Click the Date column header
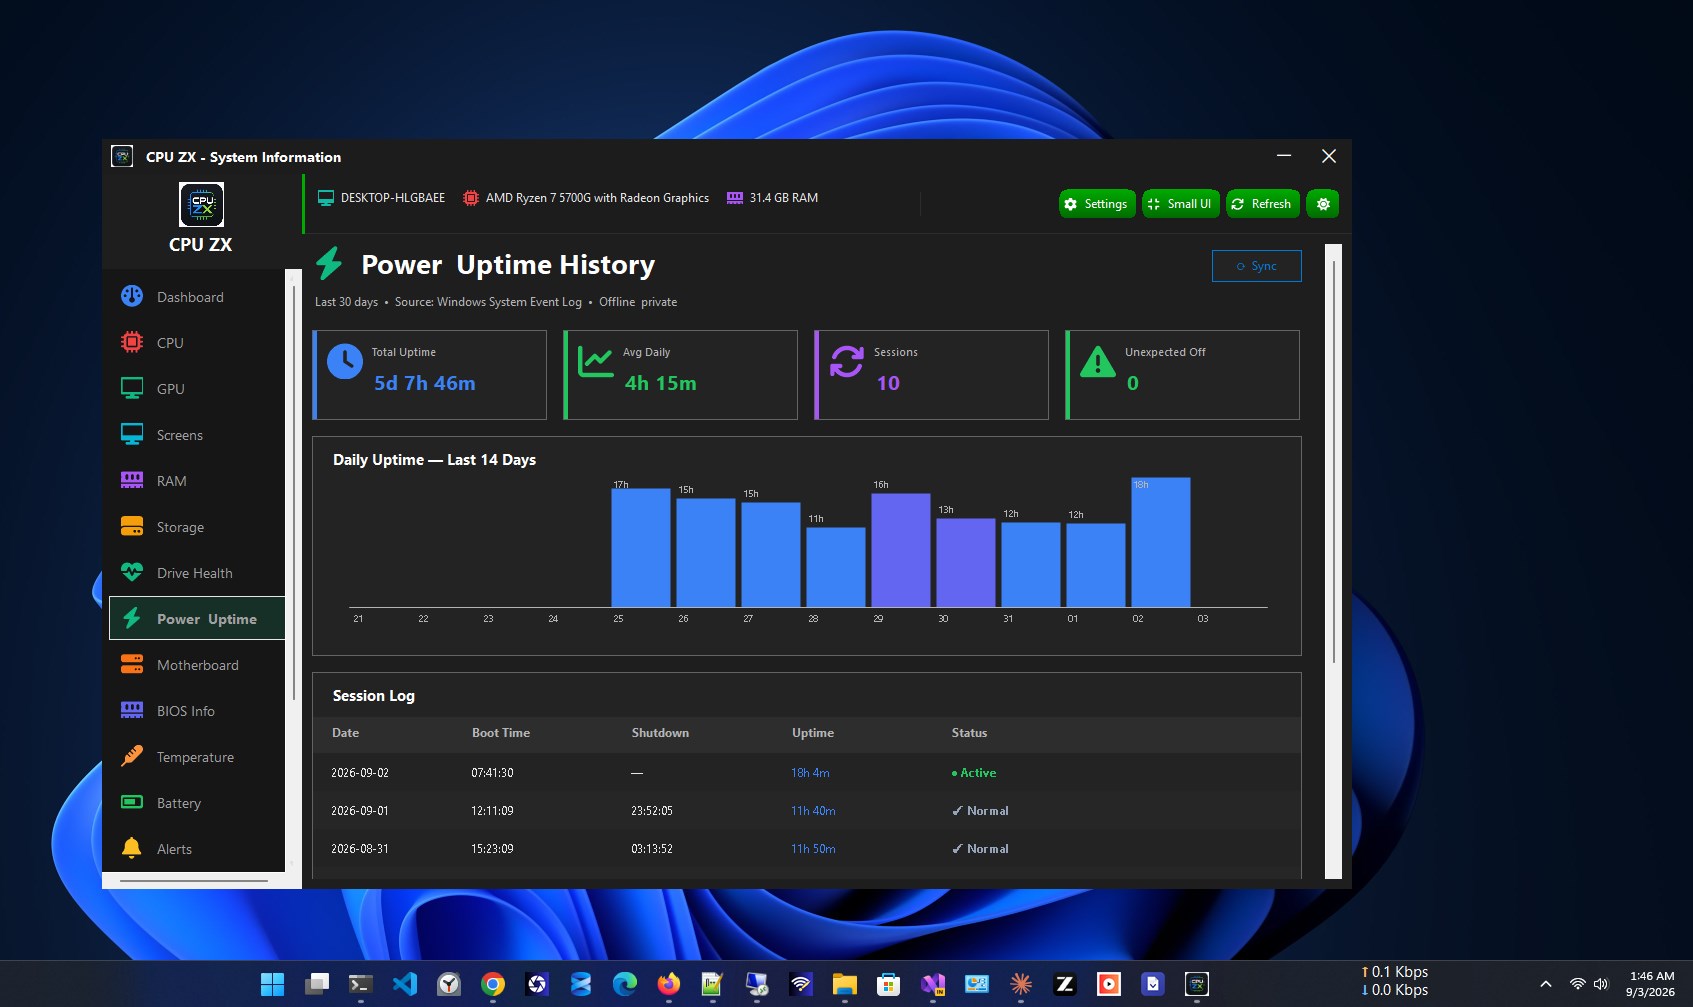This screenshot has width=1693, height=1007. click(x=346, y=733)
